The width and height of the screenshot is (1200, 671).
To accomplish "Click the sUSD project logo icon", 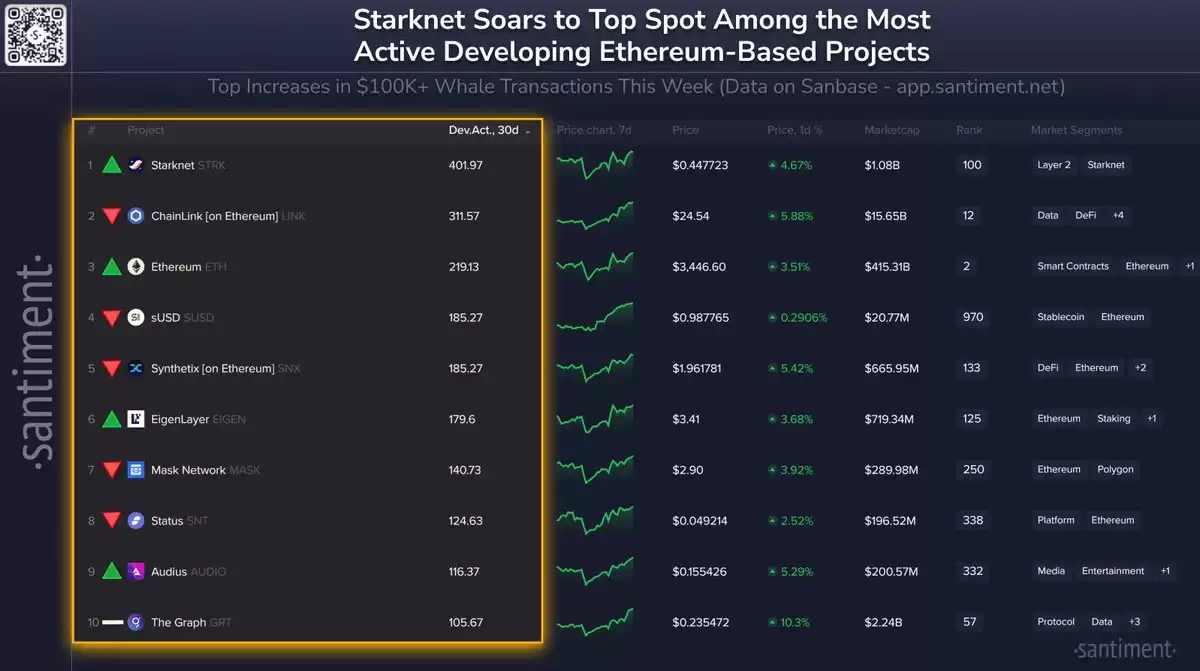I will [136, 317].
